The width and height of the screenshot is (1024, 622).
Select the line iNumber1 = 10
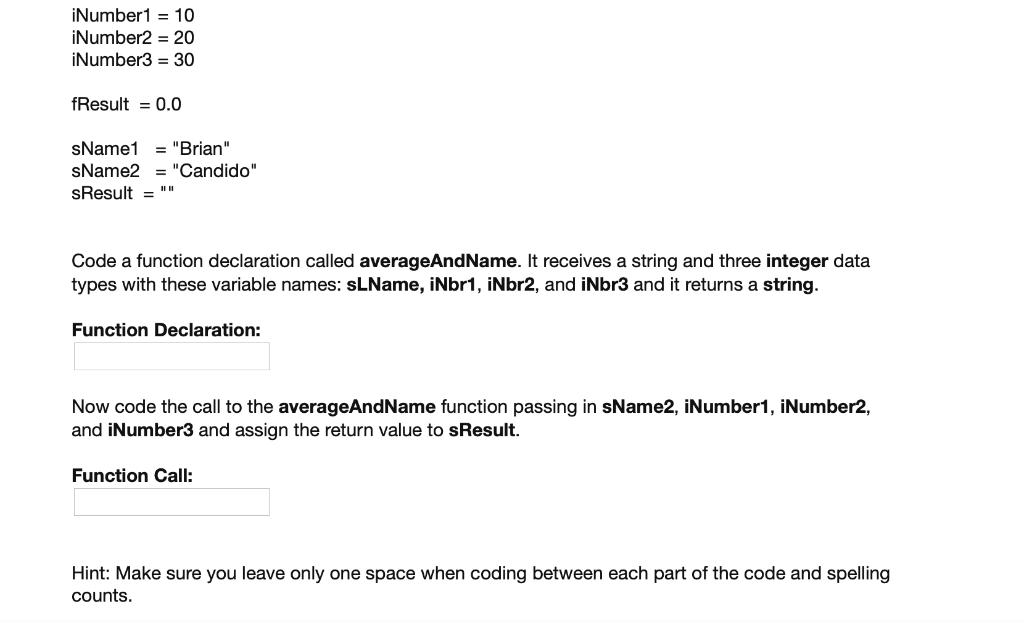tap(132, 15)
